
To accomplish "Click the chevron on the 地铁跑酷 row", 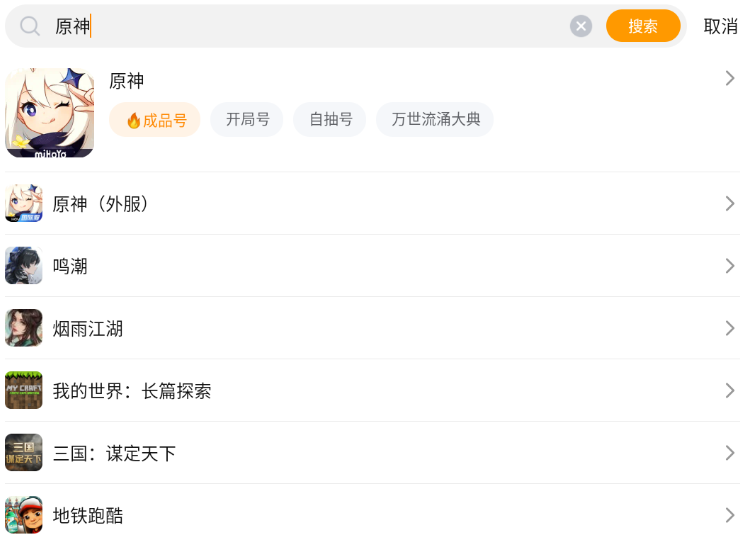I will [x=730, y=515].
